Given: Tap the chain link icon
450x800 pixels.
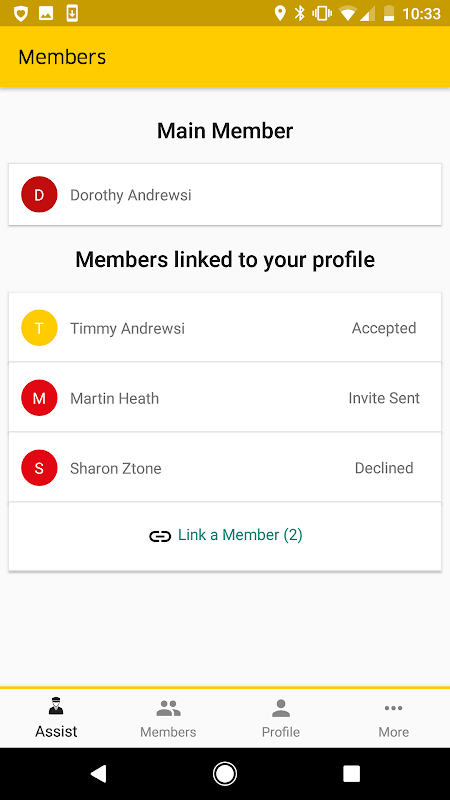Looking at the screenshot, I should [160, 536].
